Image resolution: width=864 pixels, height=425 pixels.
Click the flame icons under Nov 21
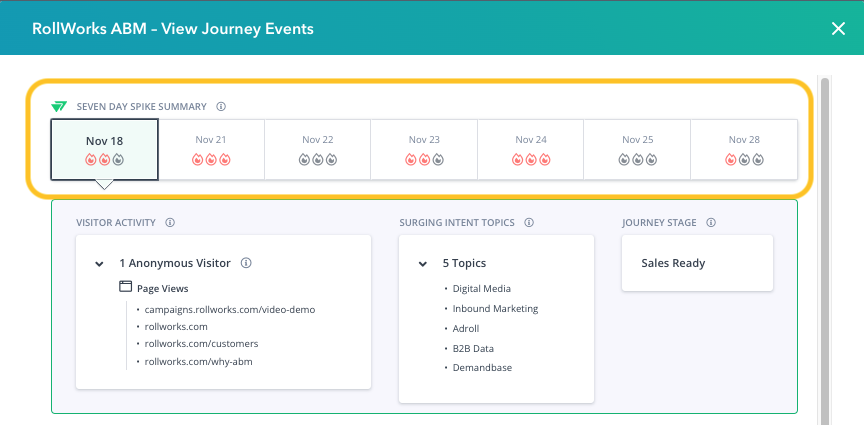211,160
